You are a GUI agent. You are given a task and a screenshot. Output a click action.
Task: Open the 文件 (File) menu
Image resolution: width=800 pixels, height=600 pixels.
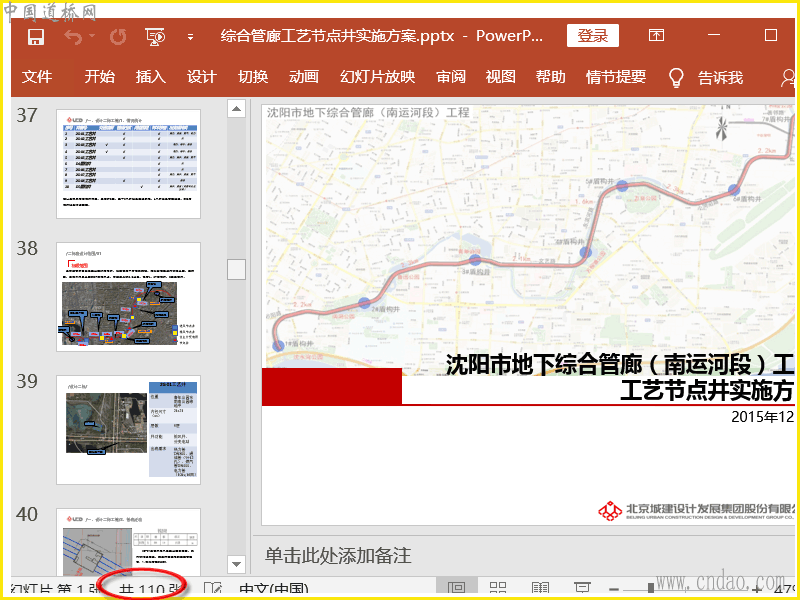(37, 77)
